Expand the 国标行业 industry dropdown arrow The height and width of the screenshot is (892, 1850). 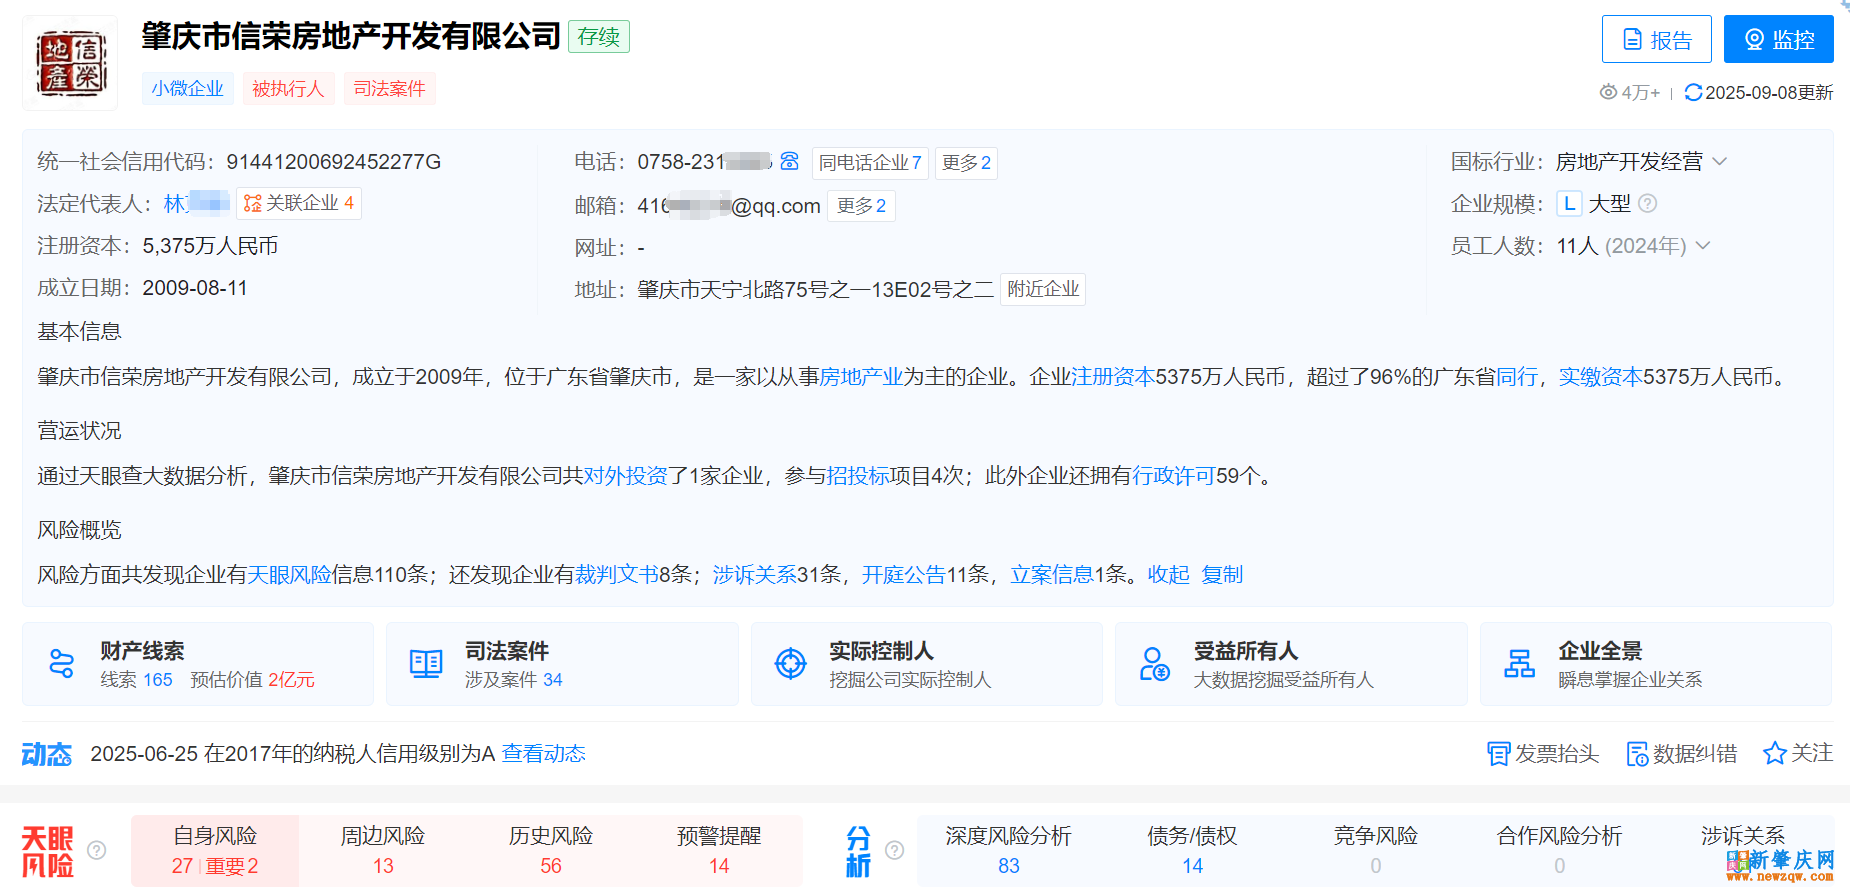click(1720, 162)
